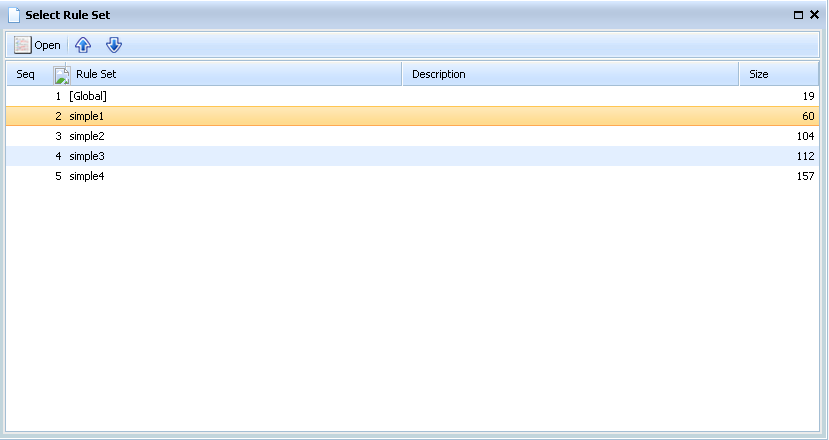Click the document icon in the title bar
This screenshot has height=440, width=829.
click(x=14, y=15)
